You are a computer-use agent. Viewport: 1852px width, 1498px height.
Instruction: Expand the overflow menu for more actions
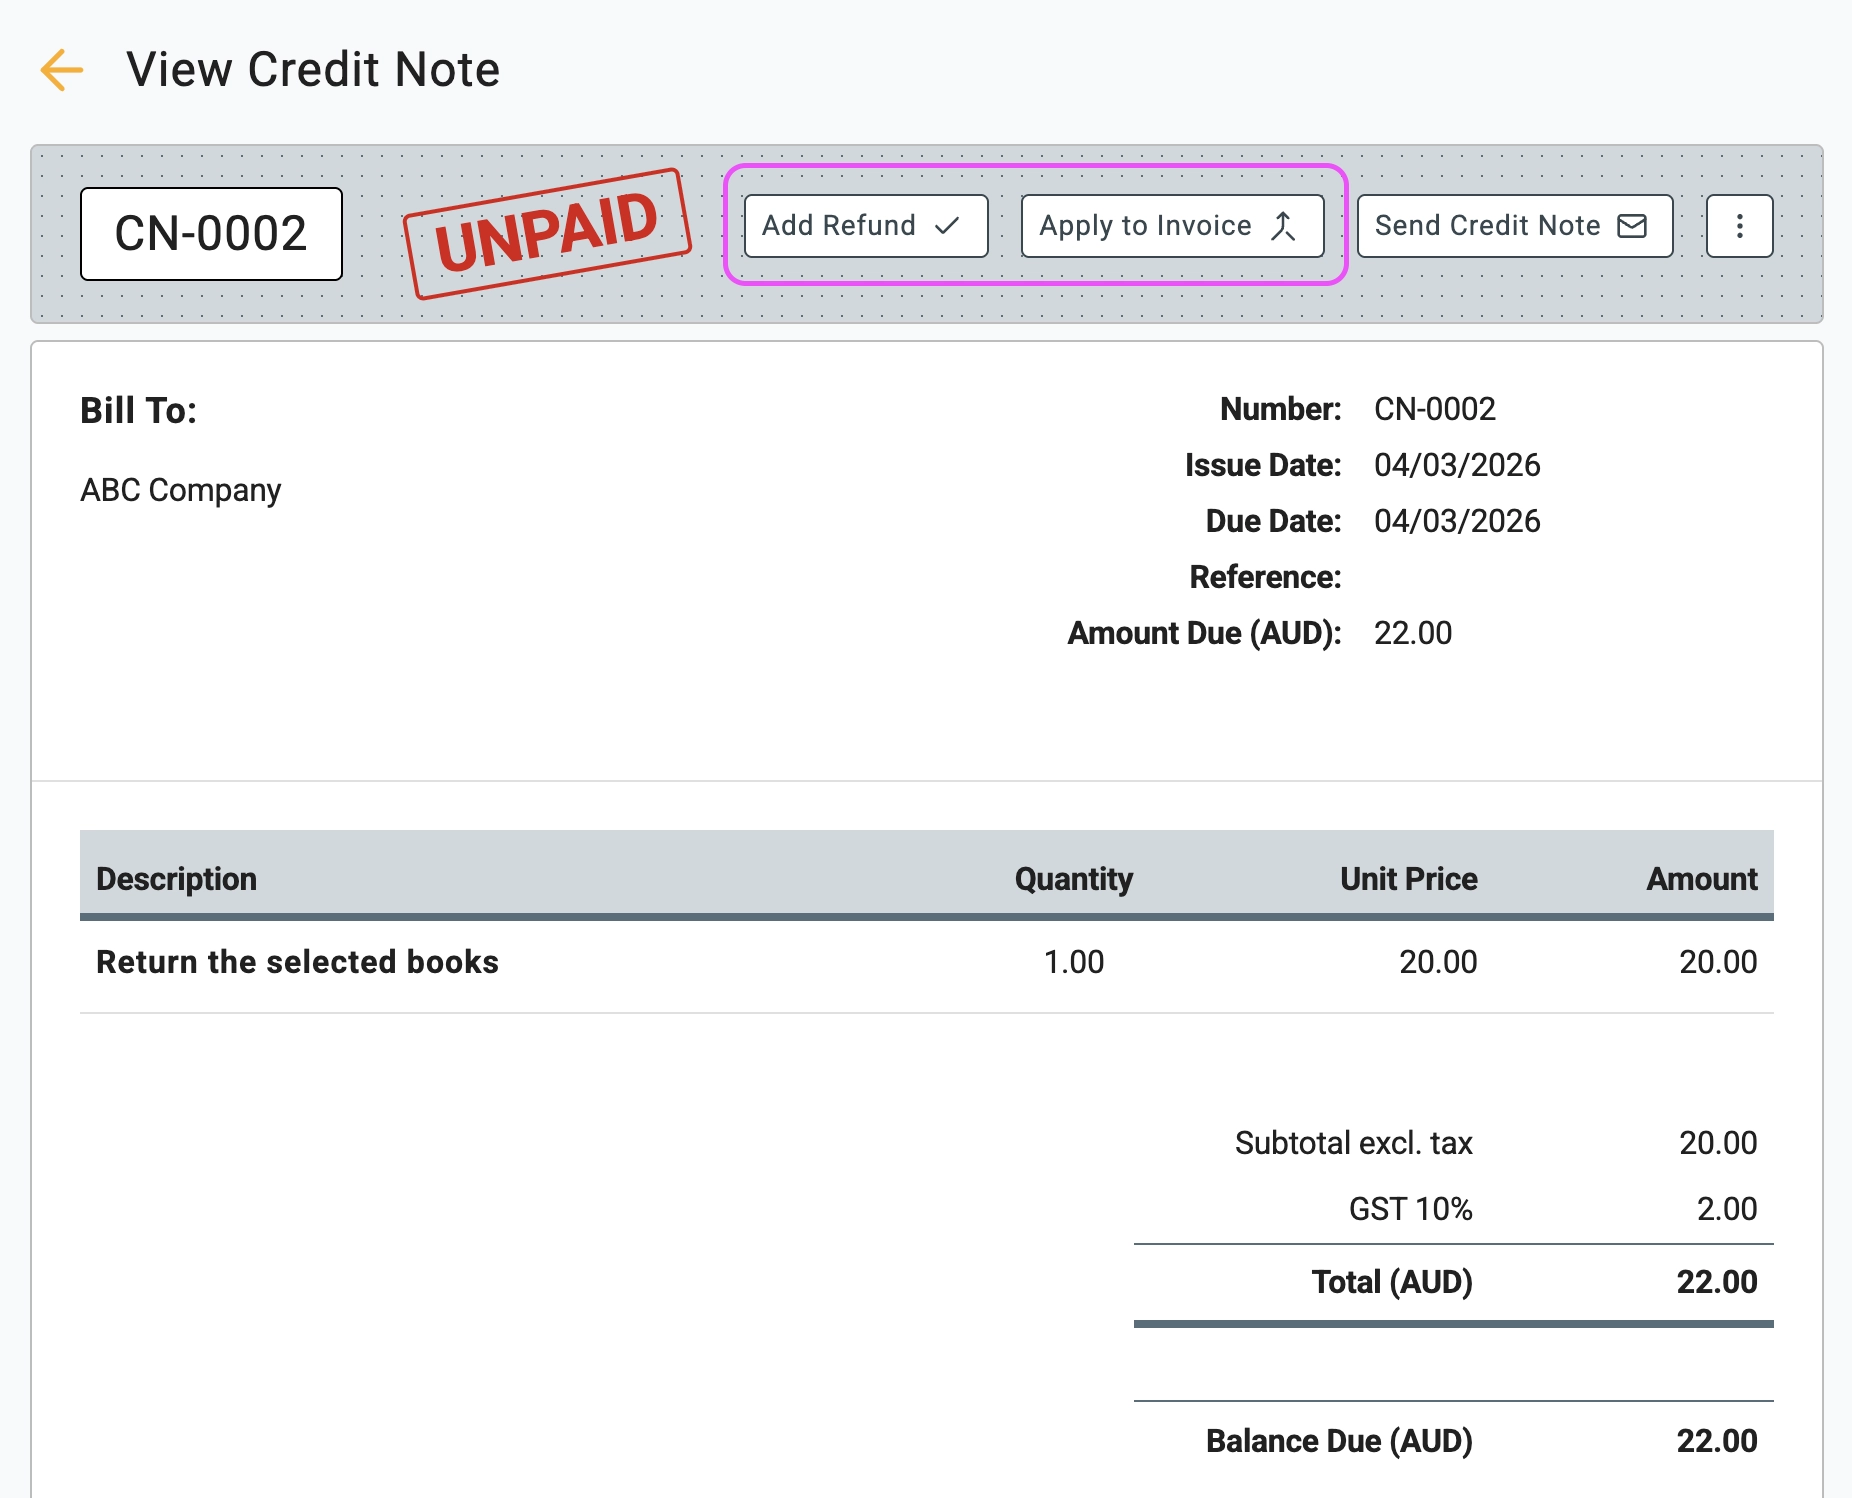pos(1739,226)
